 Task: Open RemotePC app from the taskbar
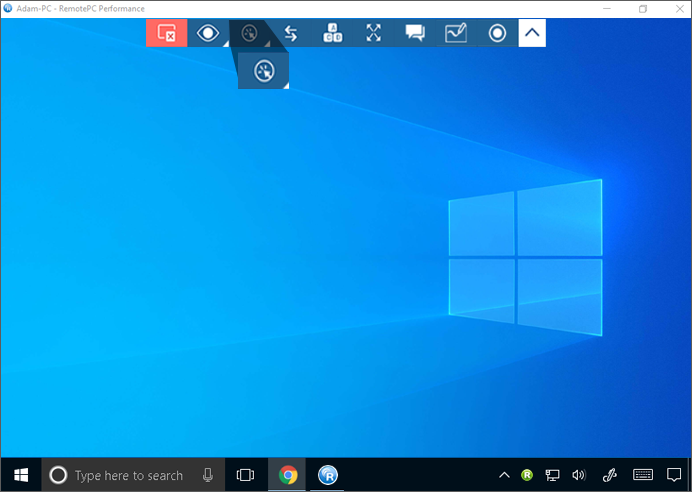pyautogui.click(x=328, y=475)
